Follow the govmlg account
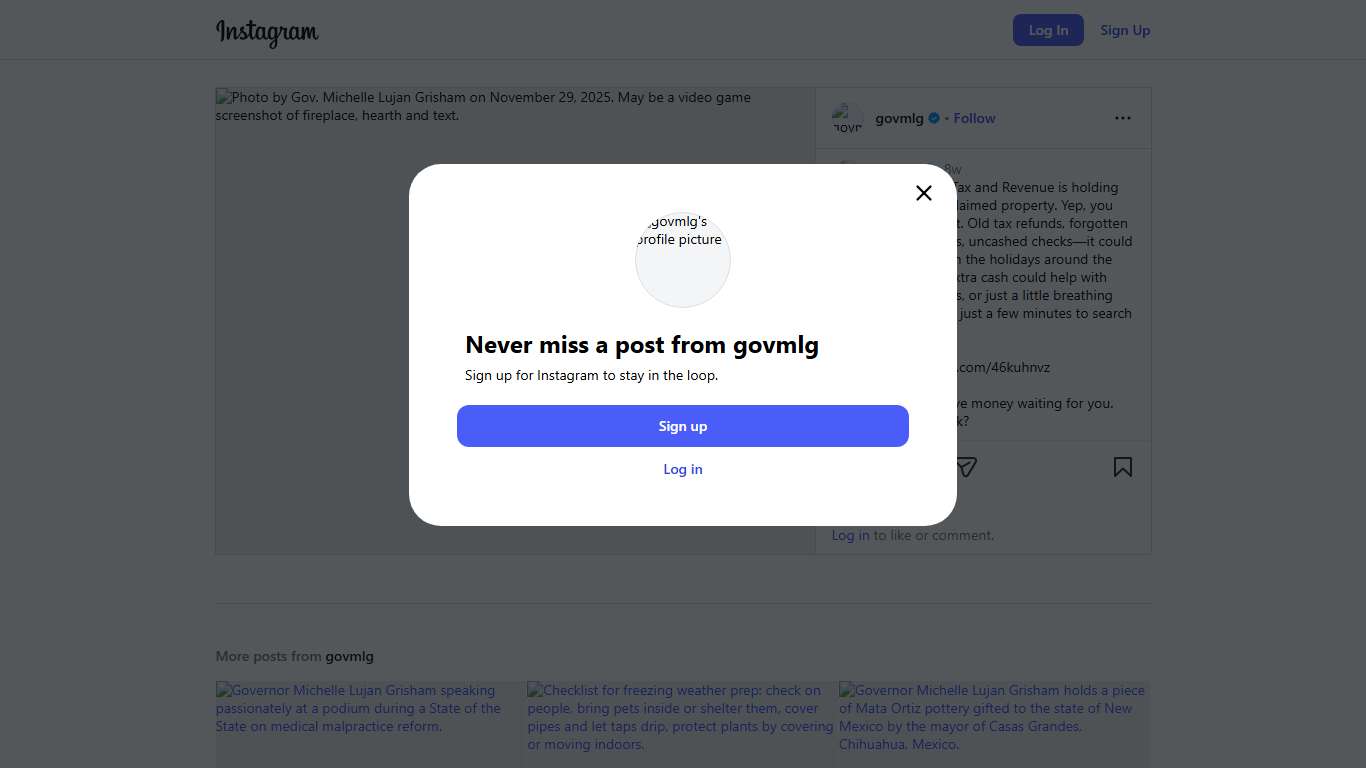1366x768 pixels. pyautogui.click(x=974, y=118)
